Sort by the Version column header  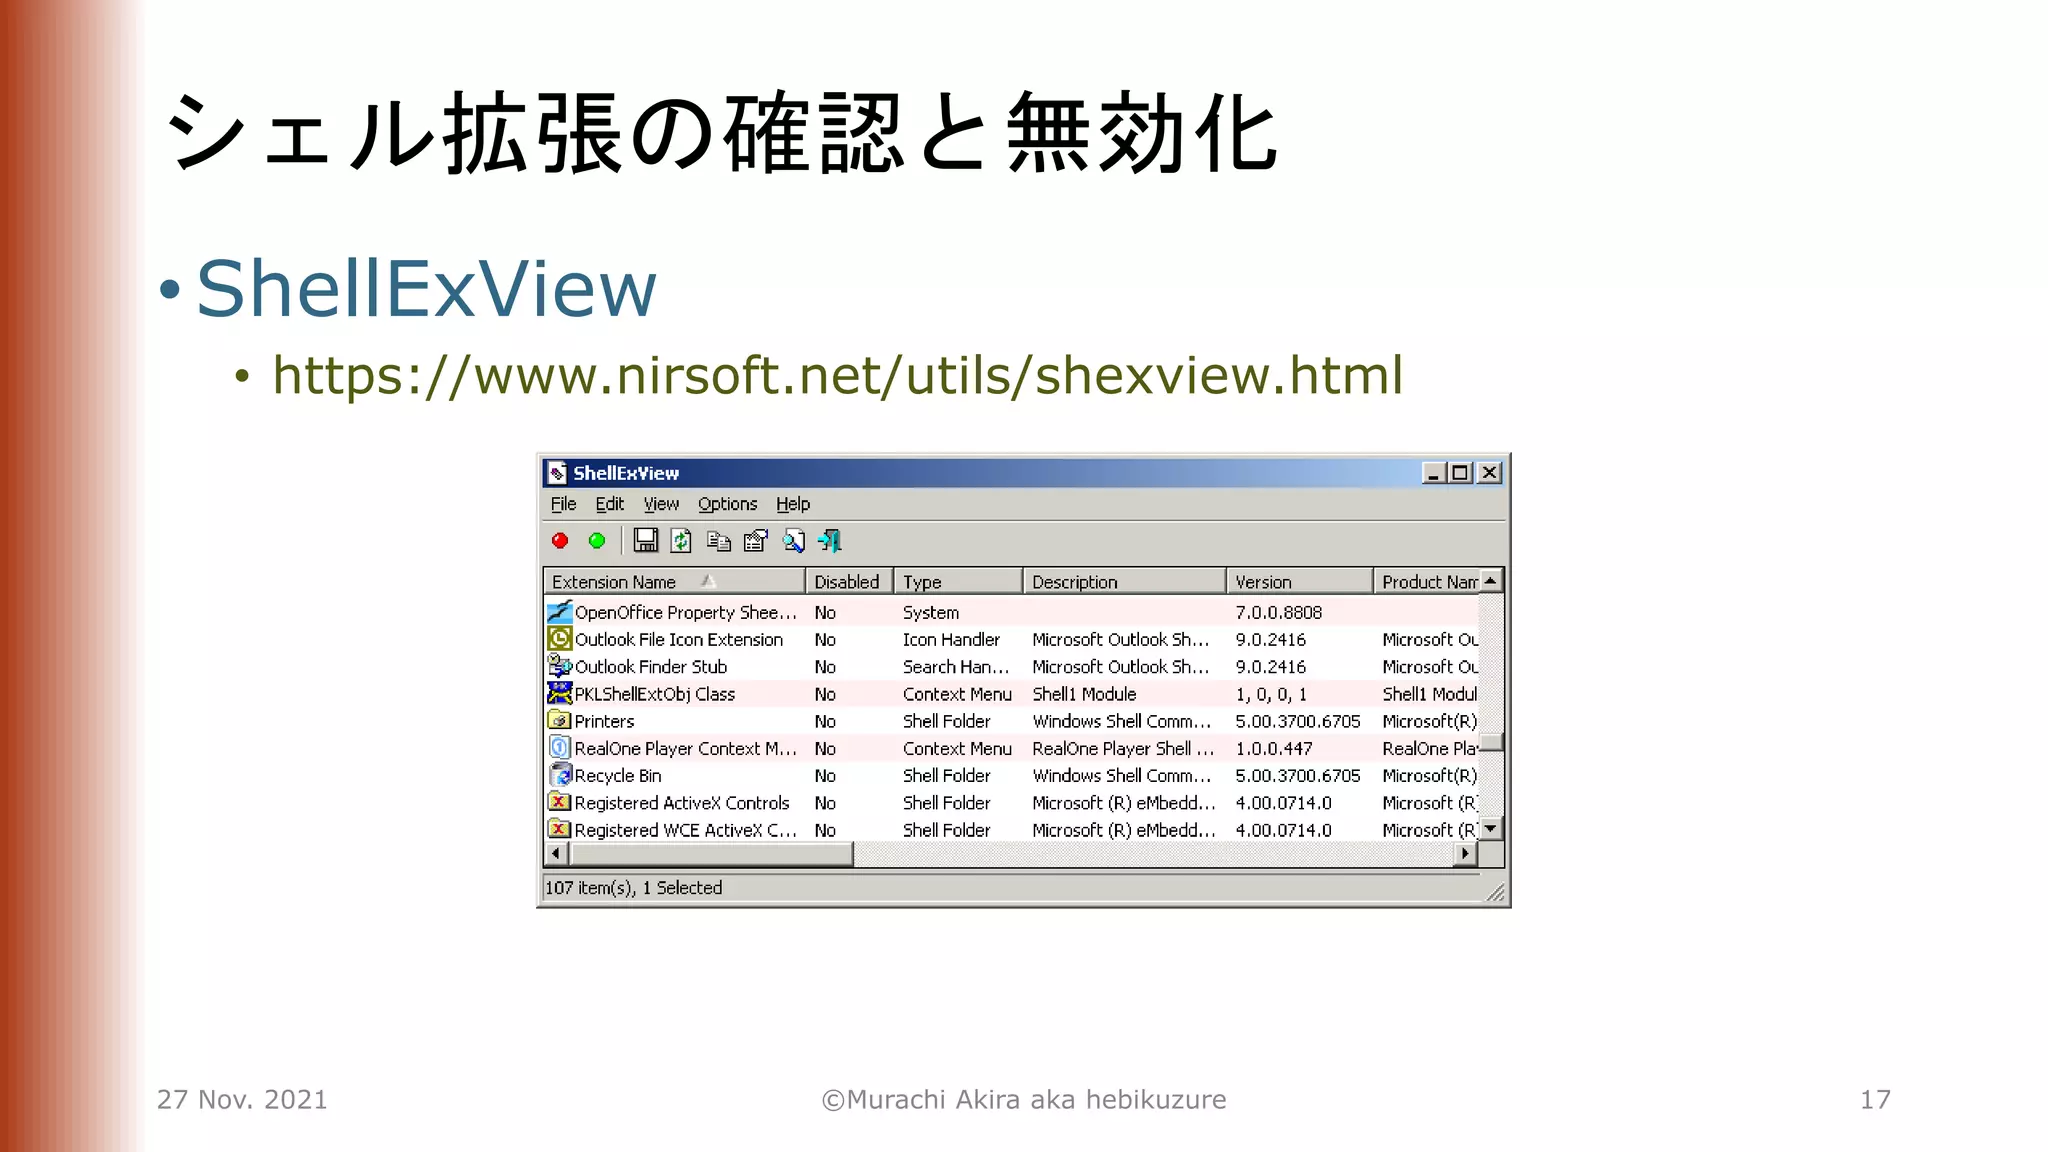pyautogui.click(x=1300, y=582)
